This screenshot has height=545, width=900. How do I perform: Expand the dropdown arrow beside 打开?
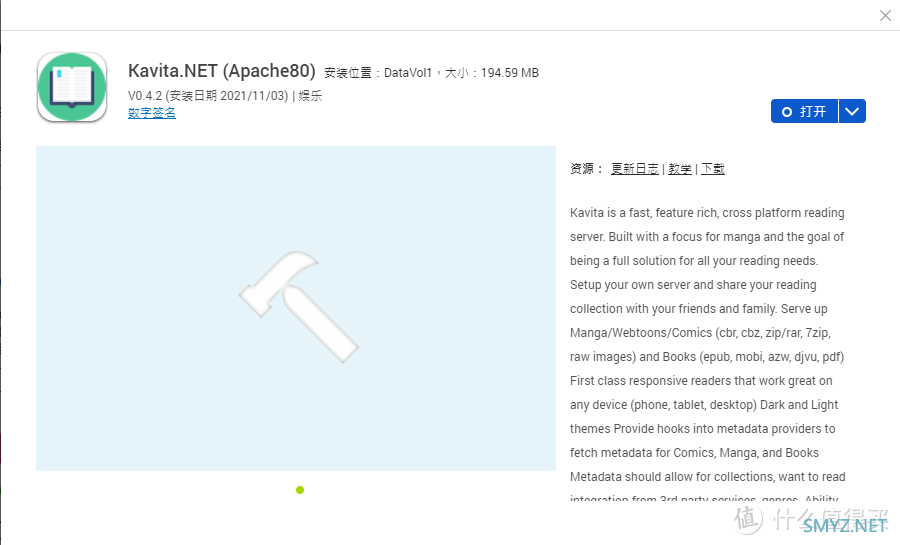852,111
